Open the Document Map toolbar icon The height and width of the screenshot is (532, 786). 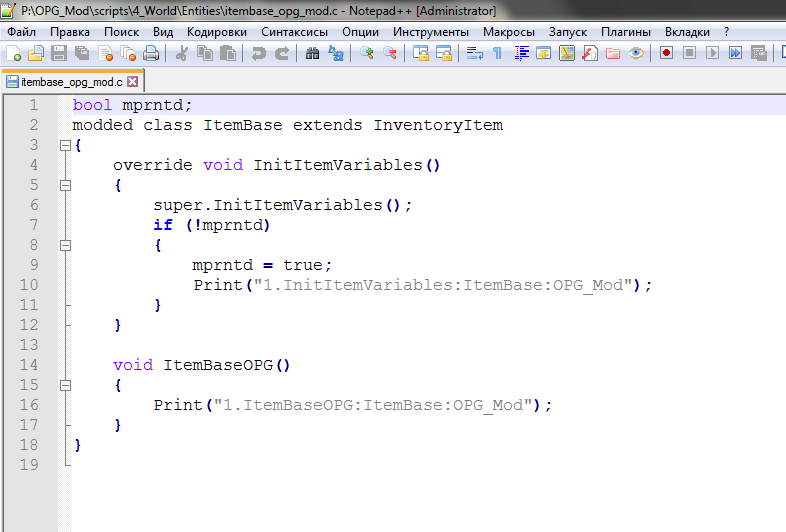567,53
